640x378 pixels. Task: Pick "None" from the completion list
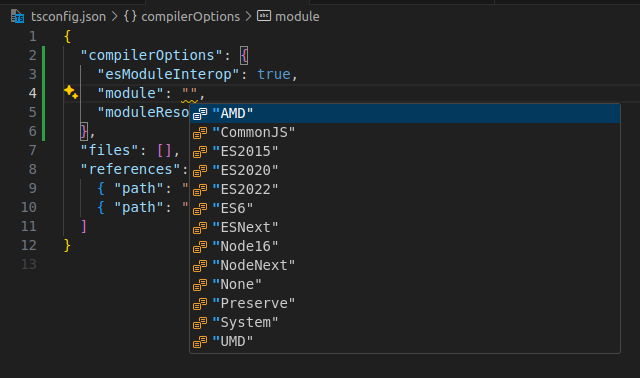coord(405,285)
